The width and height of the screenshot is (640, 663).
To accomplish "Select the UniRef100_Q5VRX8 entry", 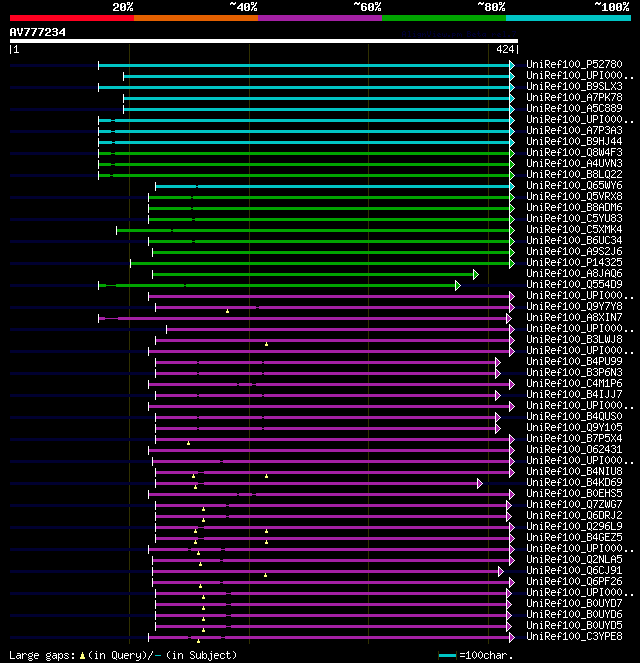I will click(x=574, y=196).
